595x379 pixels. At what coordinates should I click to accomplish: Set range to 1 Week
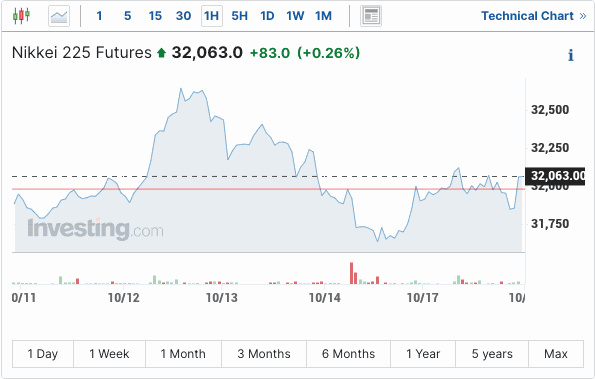[109, 354]
